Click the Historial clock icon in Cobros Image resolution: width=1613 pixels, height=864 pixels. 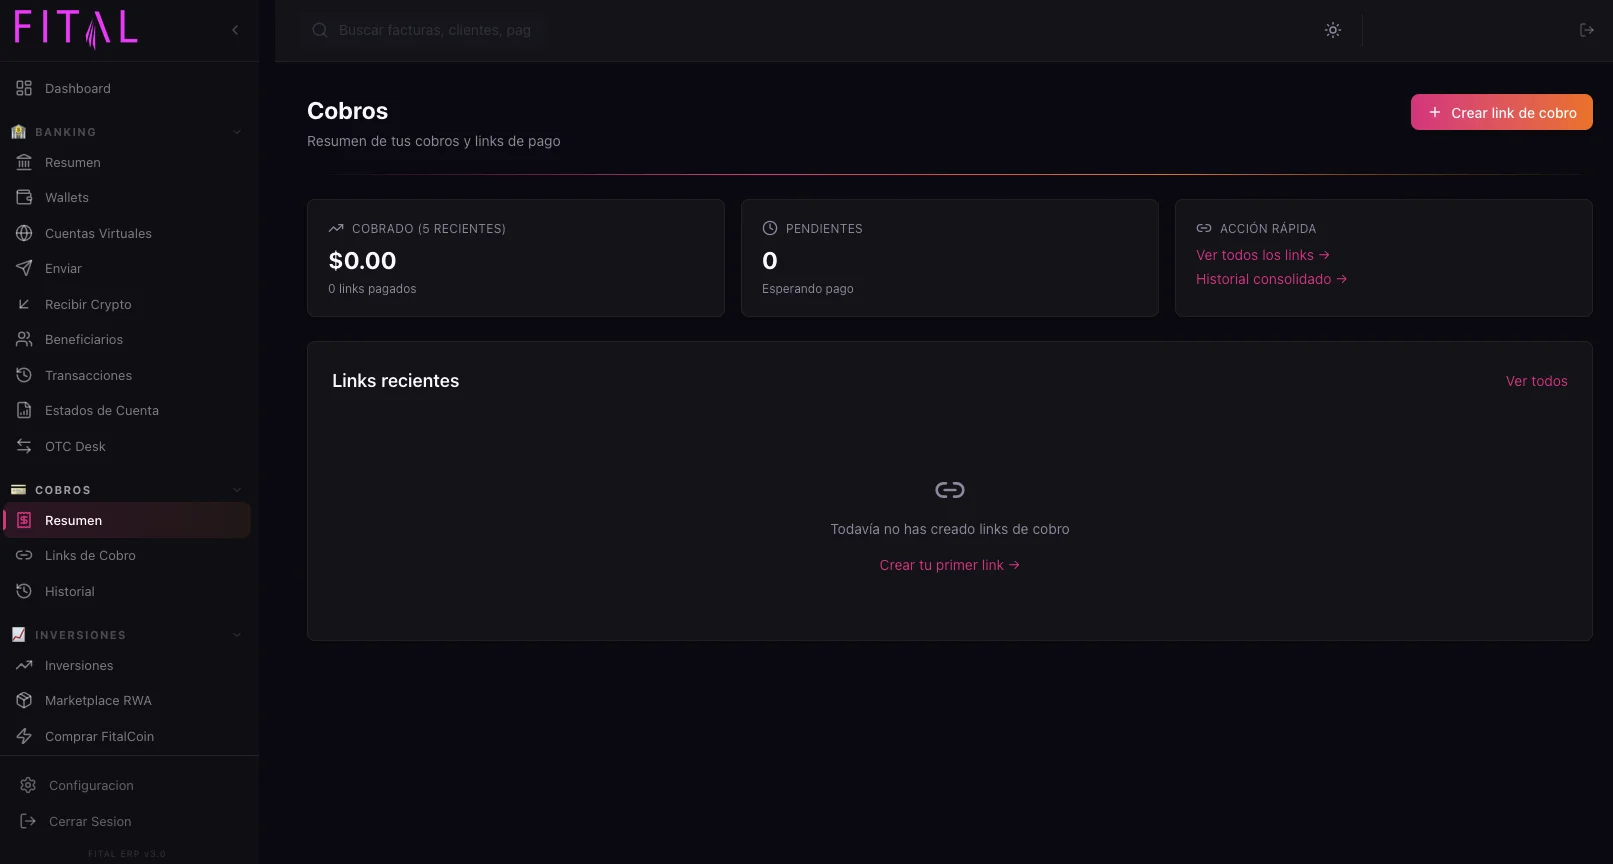(24, 591)
